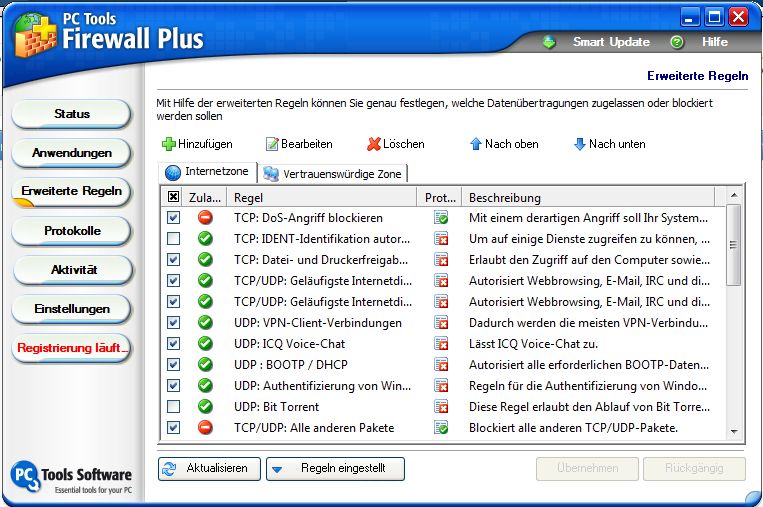Click the Zula... column header
The height and width of the screenshot is (507, 763).
205,198
